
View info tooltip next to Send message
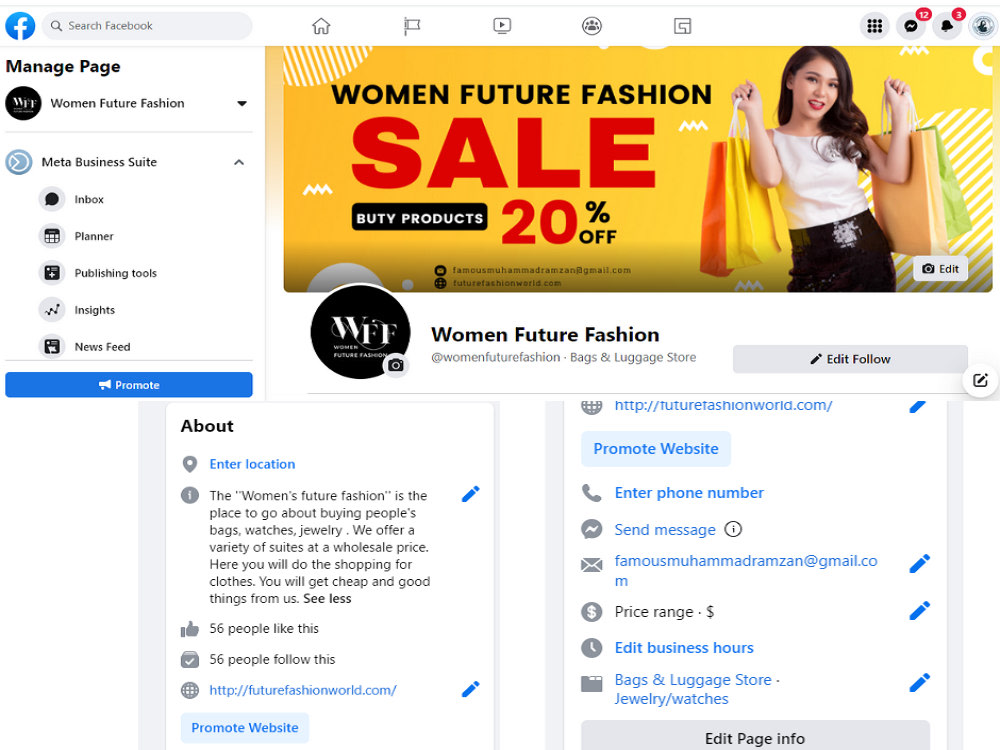click(x=734, y=529)
